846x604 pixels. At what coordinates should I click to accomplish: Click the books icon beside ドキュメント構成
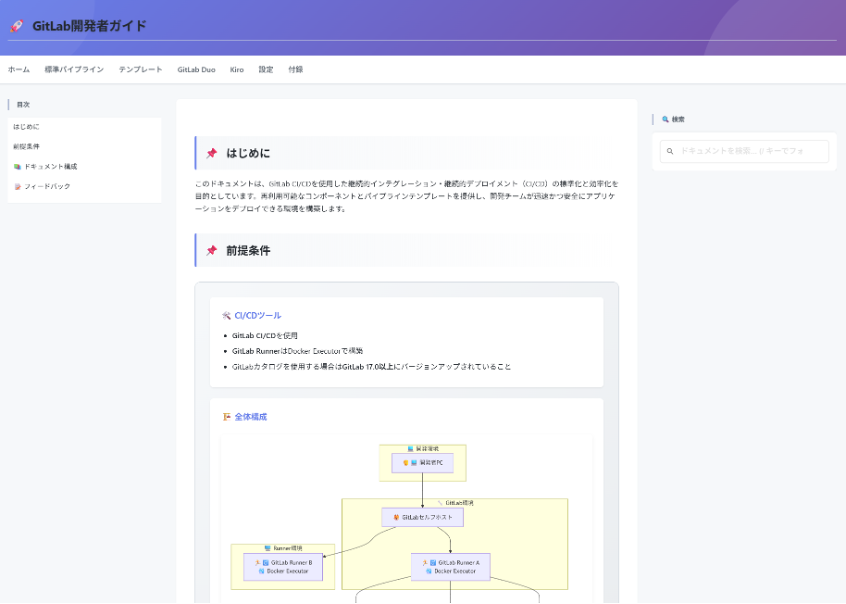(17, 166)
